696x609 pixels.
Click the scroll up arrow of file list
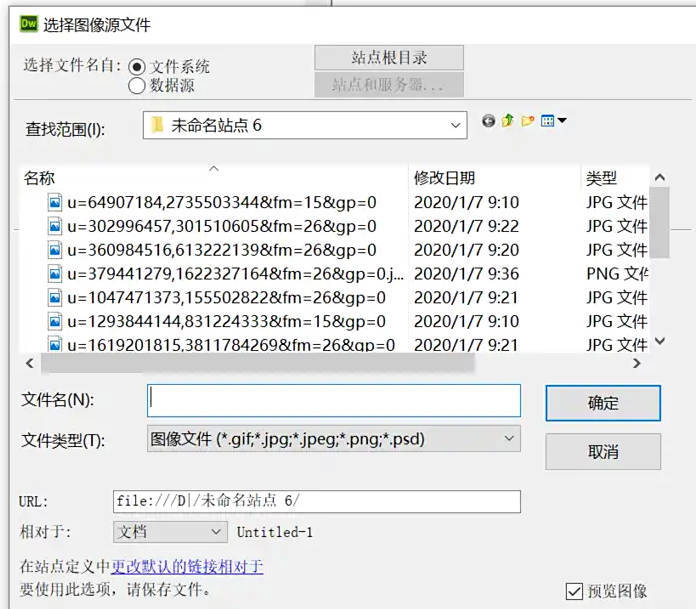click(660, 178)
